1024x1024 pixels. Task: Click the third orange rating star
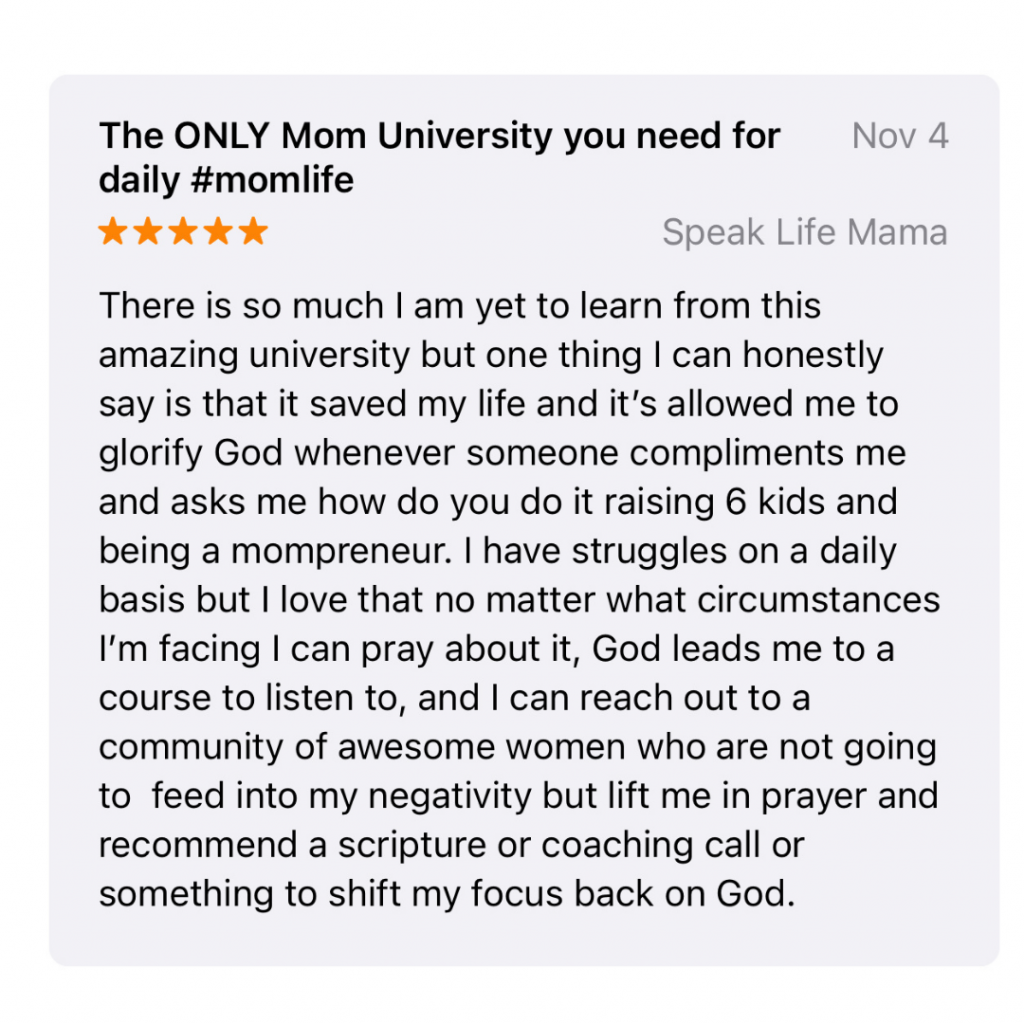pos(184,231)
